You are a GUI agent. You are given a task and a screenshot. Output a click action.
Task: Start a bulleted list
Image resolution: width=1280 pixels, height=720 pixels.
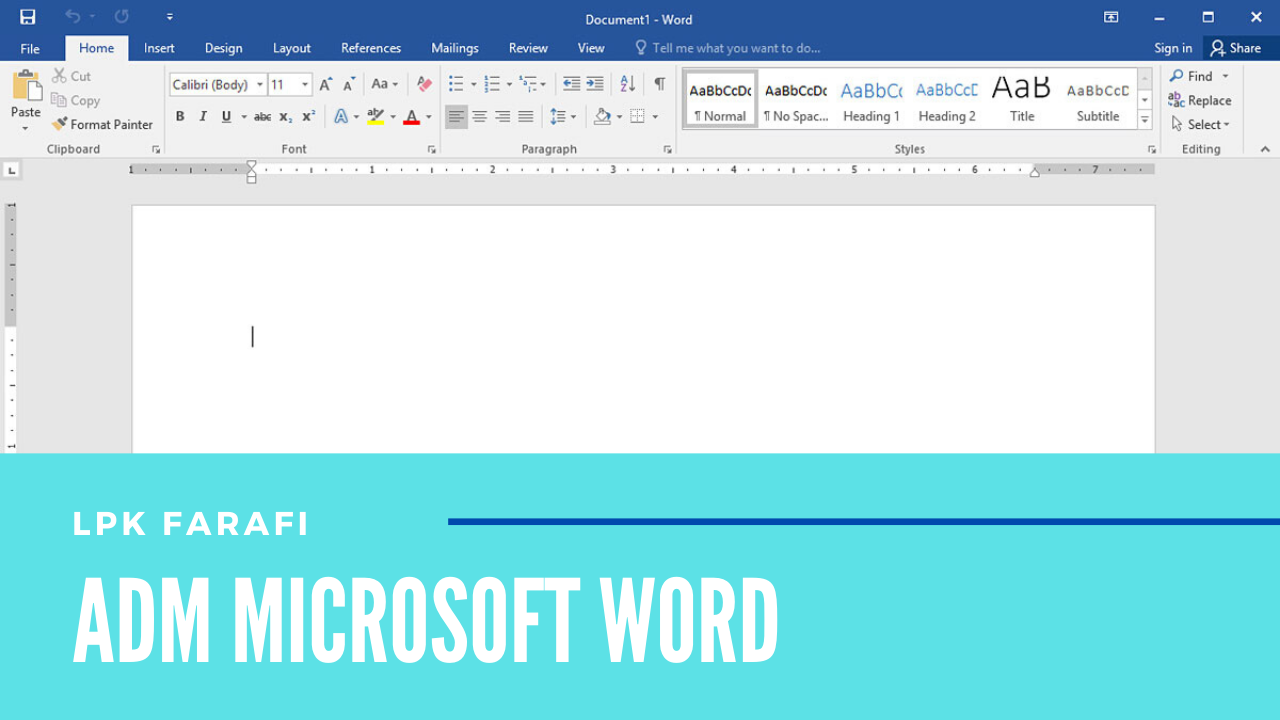click(x=456, y=85)
